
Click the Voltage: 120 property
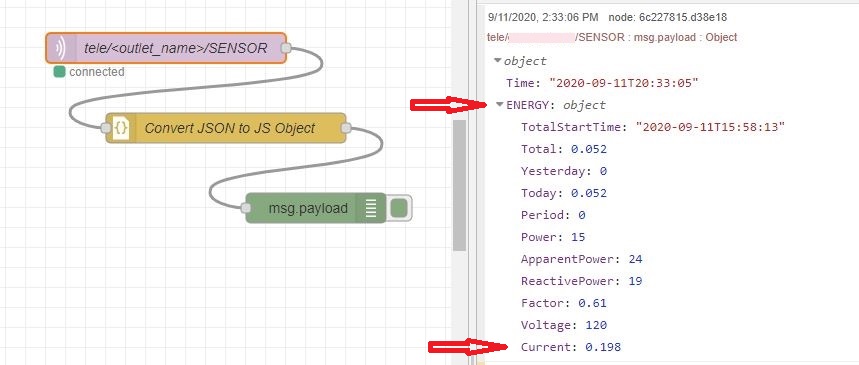click(564, 325)
